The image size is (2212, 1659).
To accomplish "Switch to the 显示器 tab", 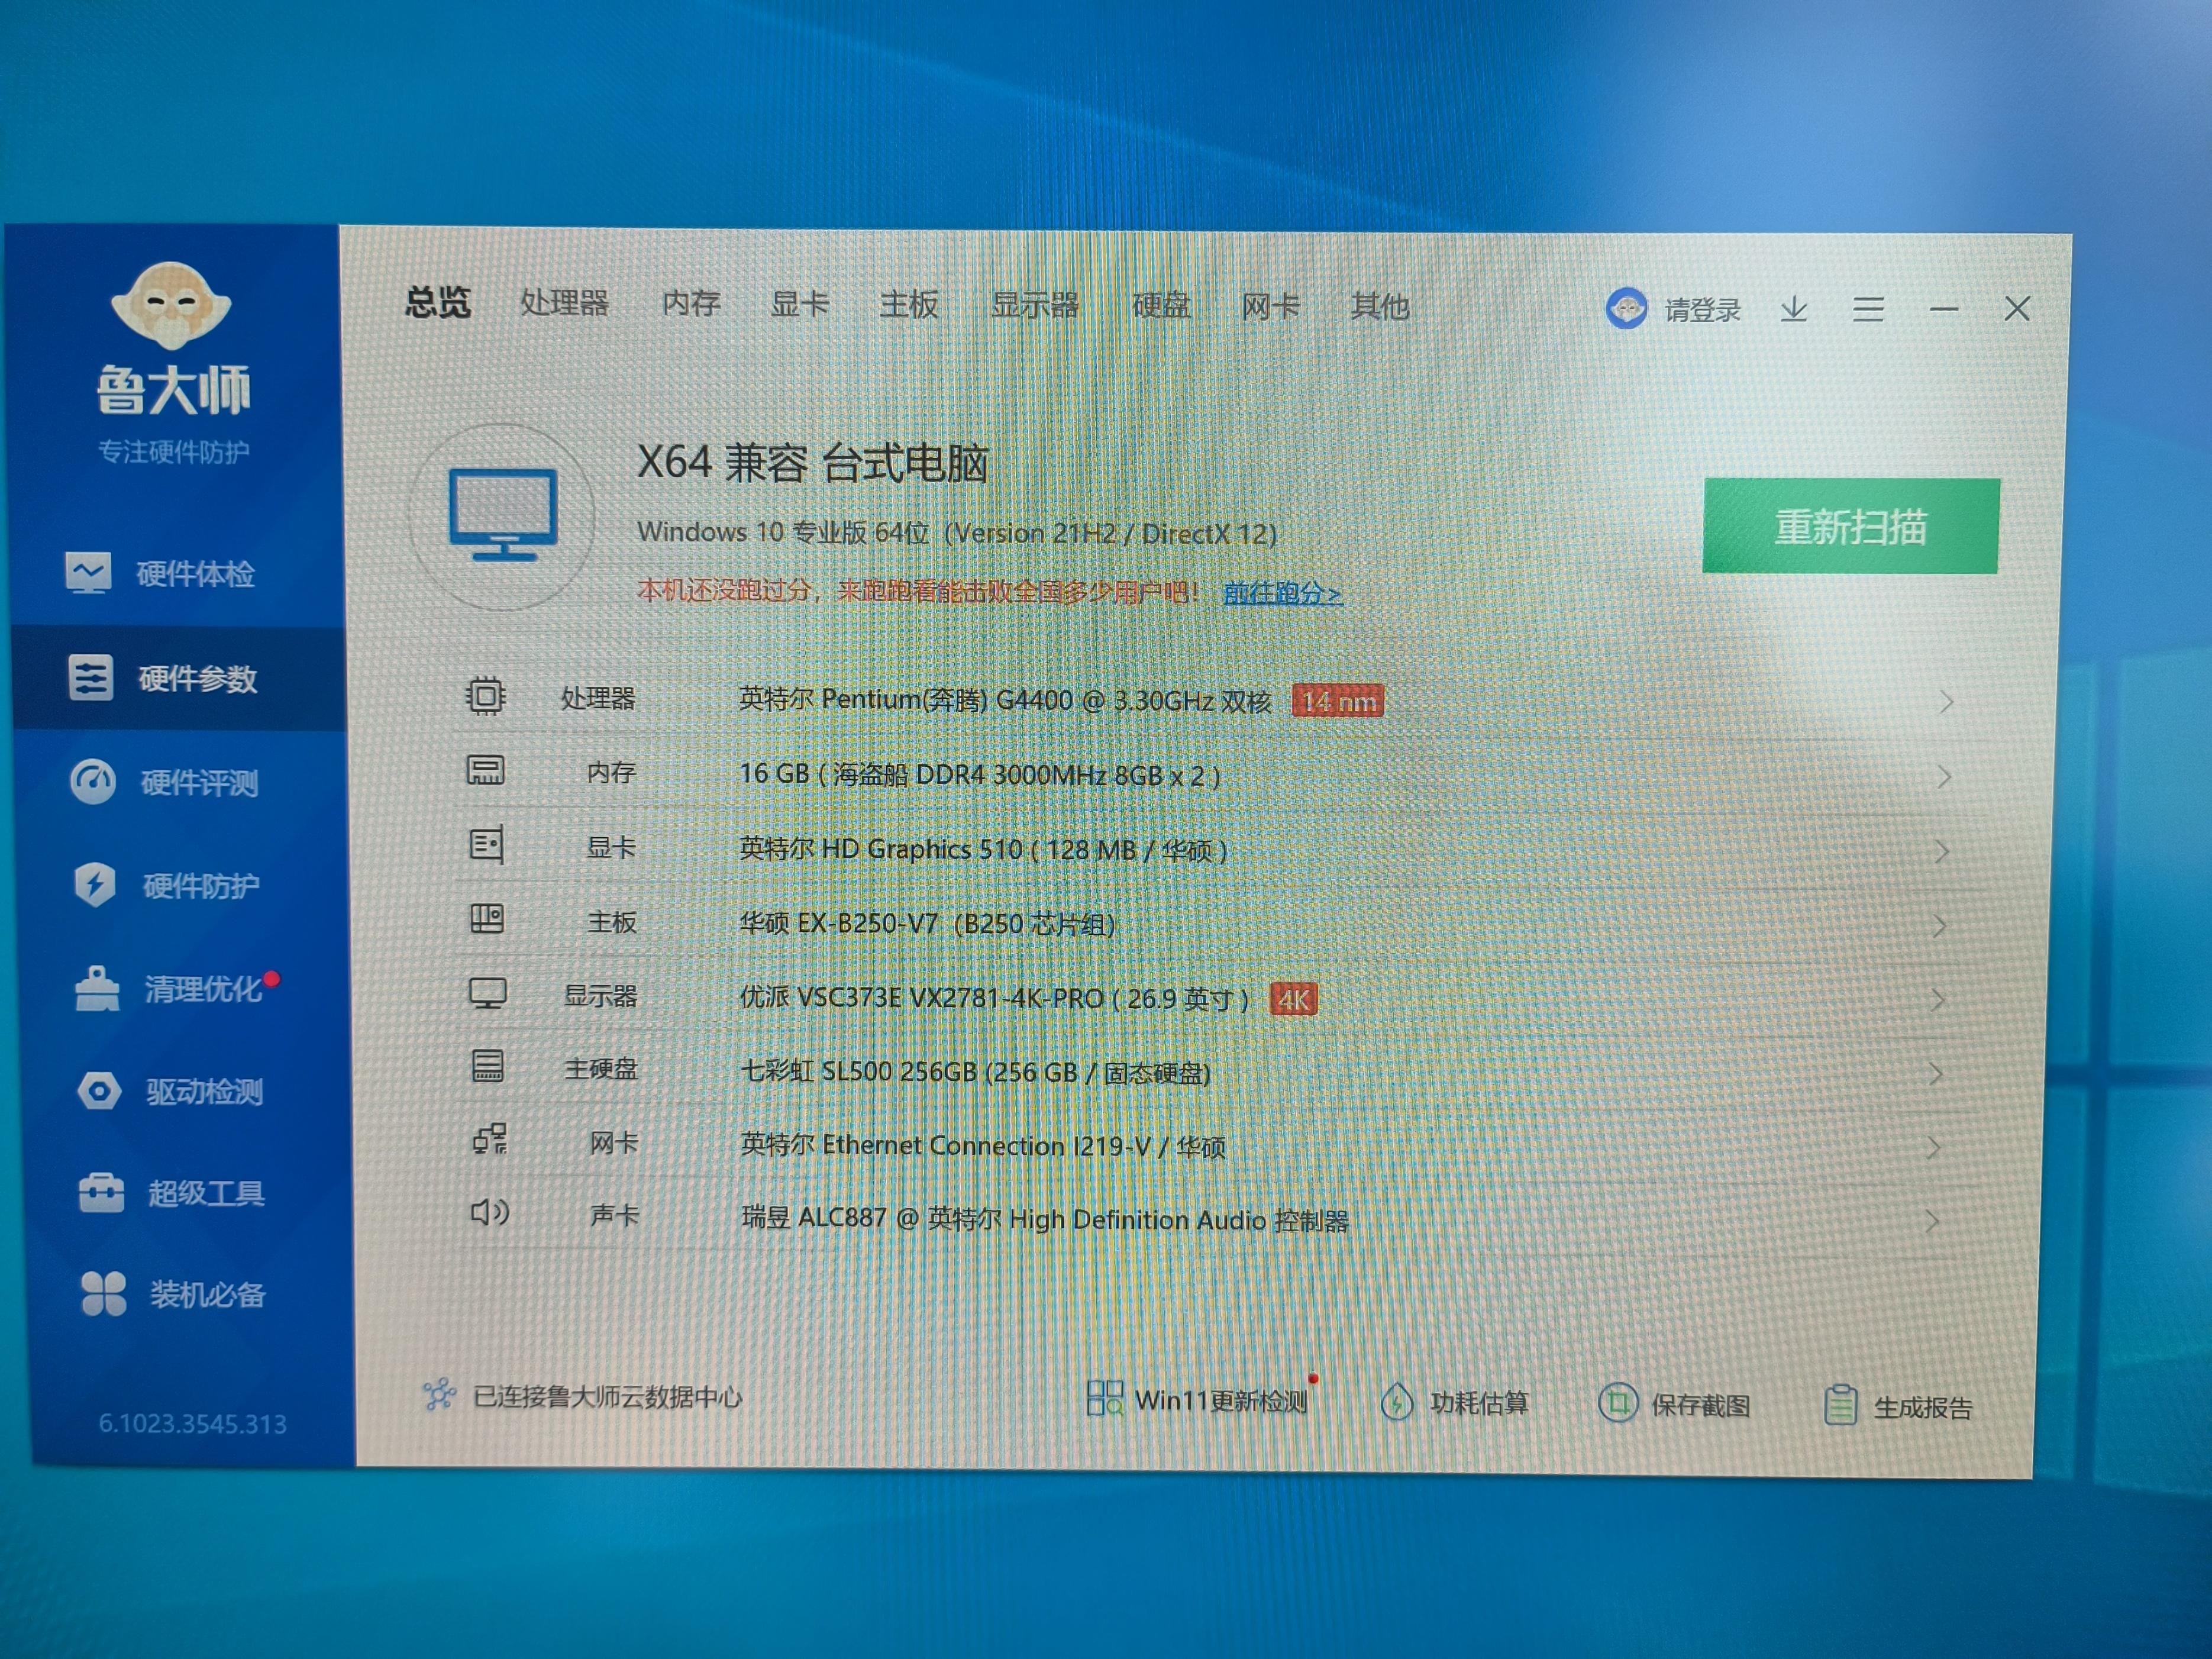I will tap(1034, 305).
